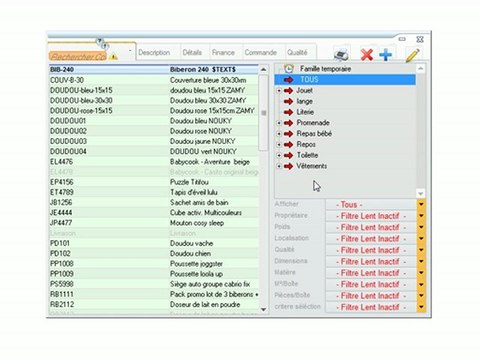This screenshot has width=480, height=360.
Task: Click the red arrow icon beside Vêtements
Action: [288, 166]
